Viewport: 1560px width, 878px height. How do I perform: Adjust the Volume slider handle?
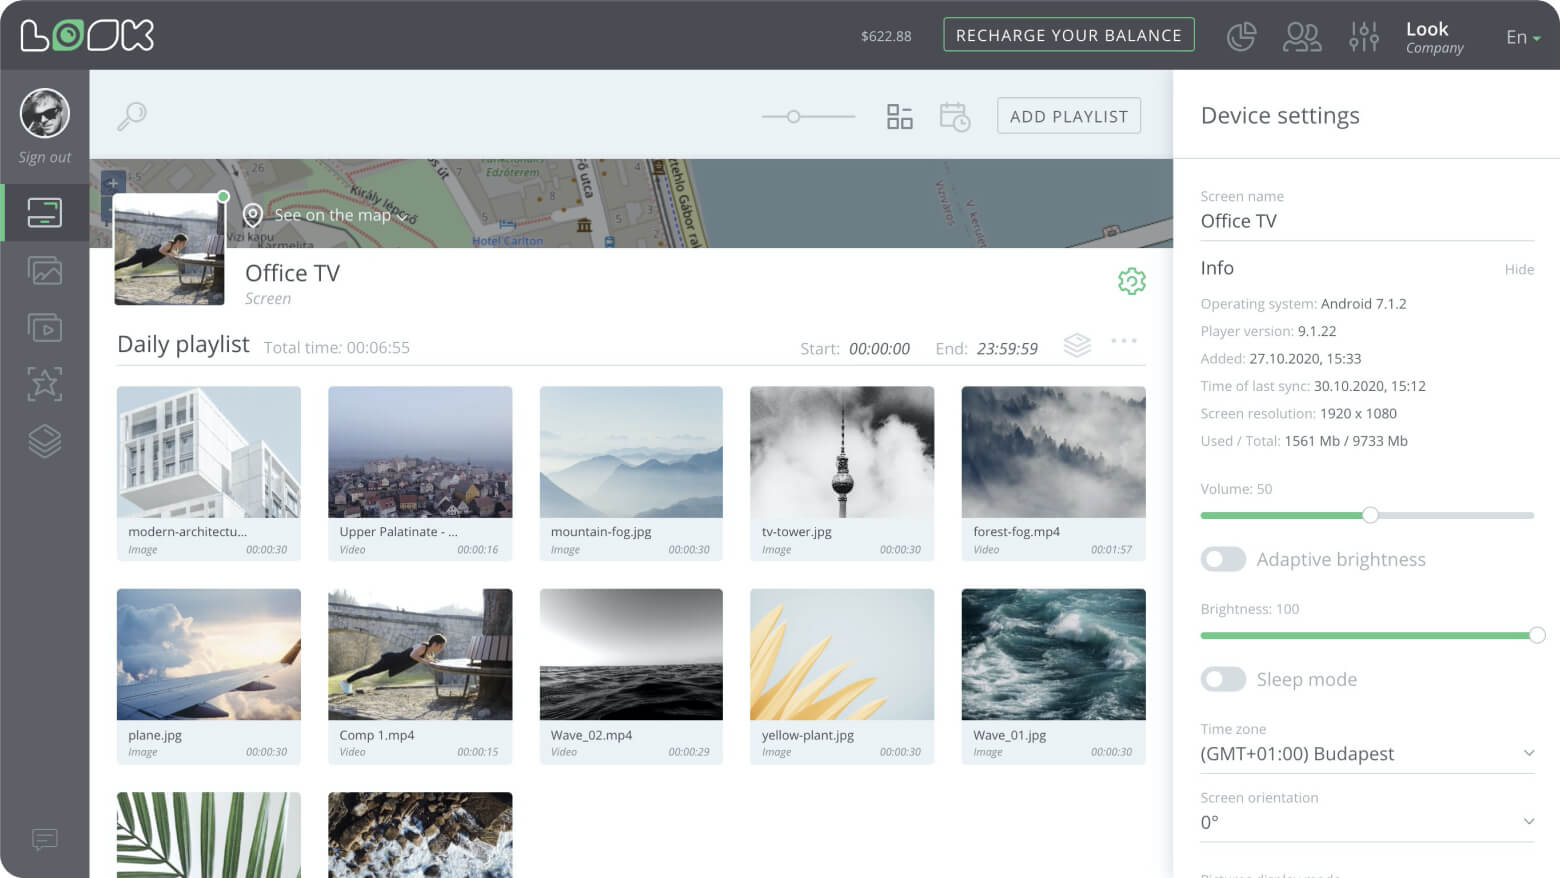coord(1370,515)
